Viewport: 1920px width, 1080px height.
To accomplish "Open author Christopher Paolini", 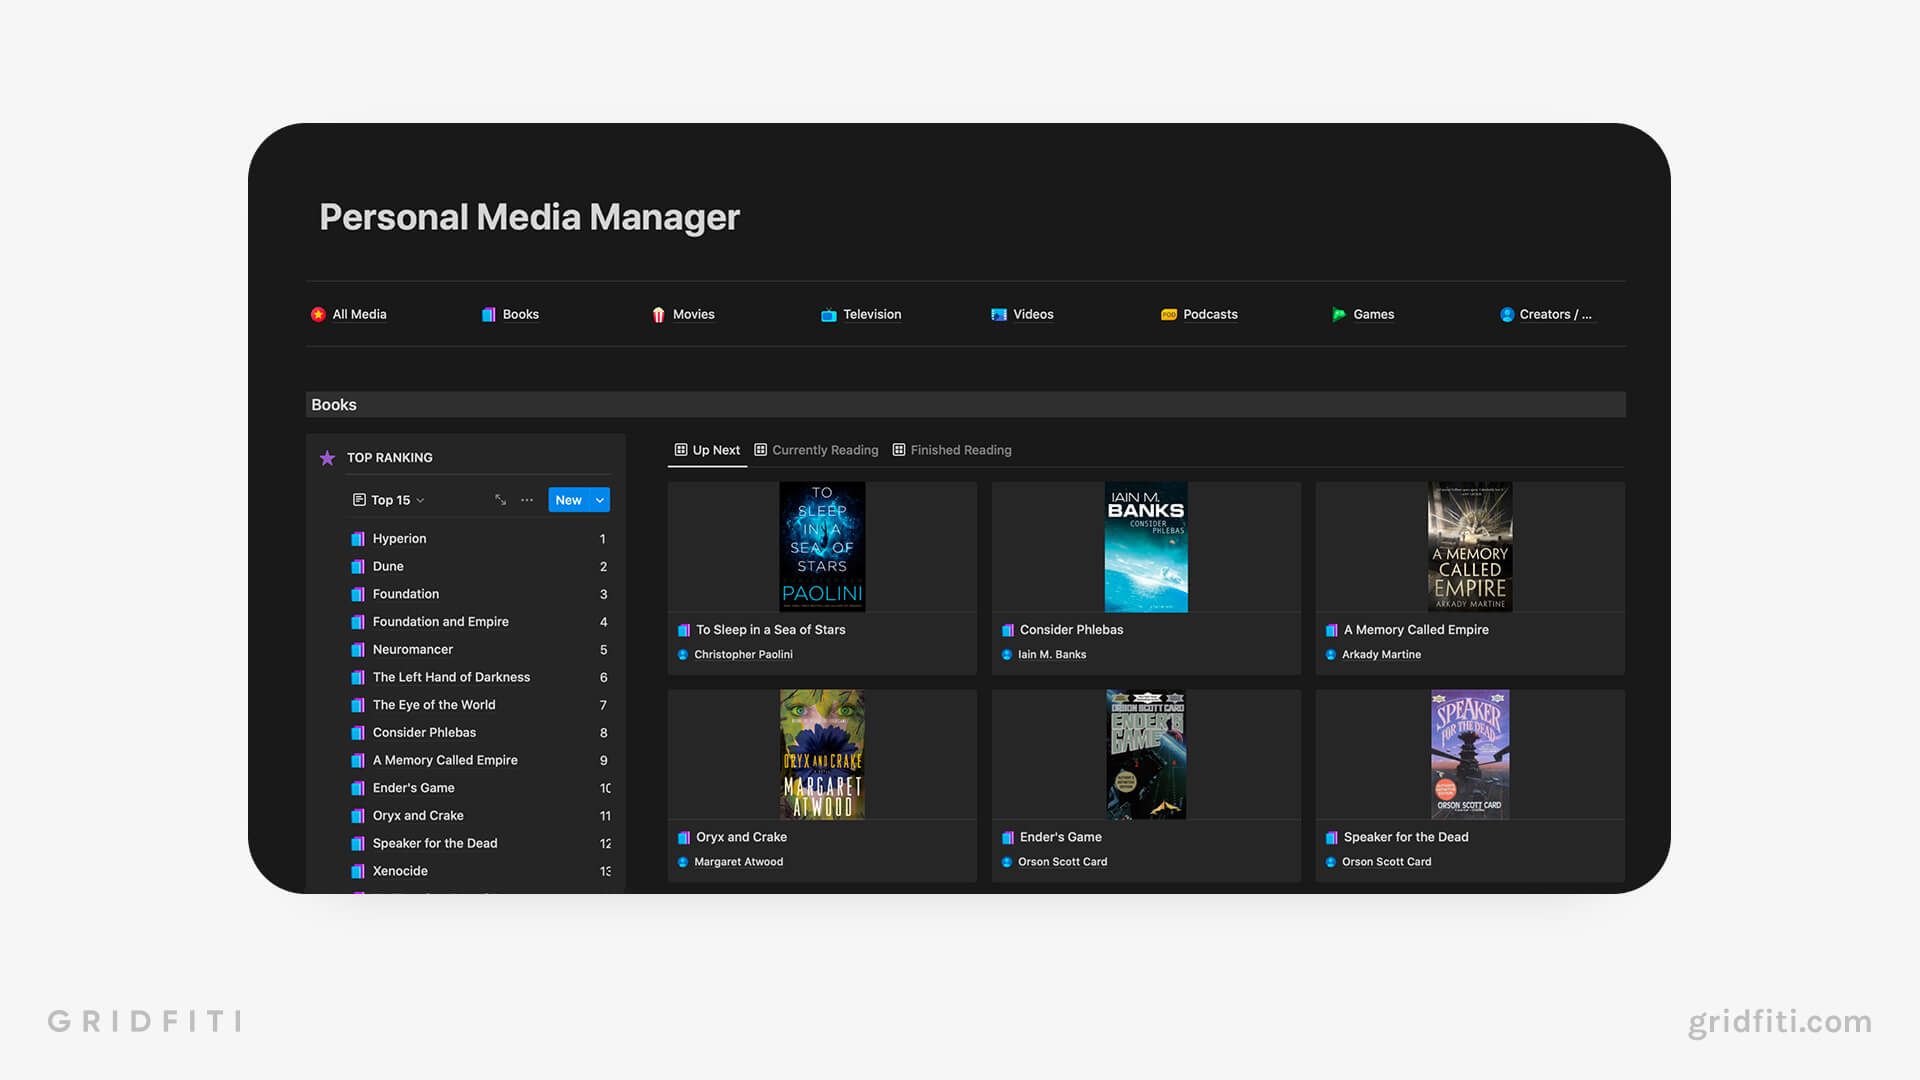I will [x=743, y=654].
